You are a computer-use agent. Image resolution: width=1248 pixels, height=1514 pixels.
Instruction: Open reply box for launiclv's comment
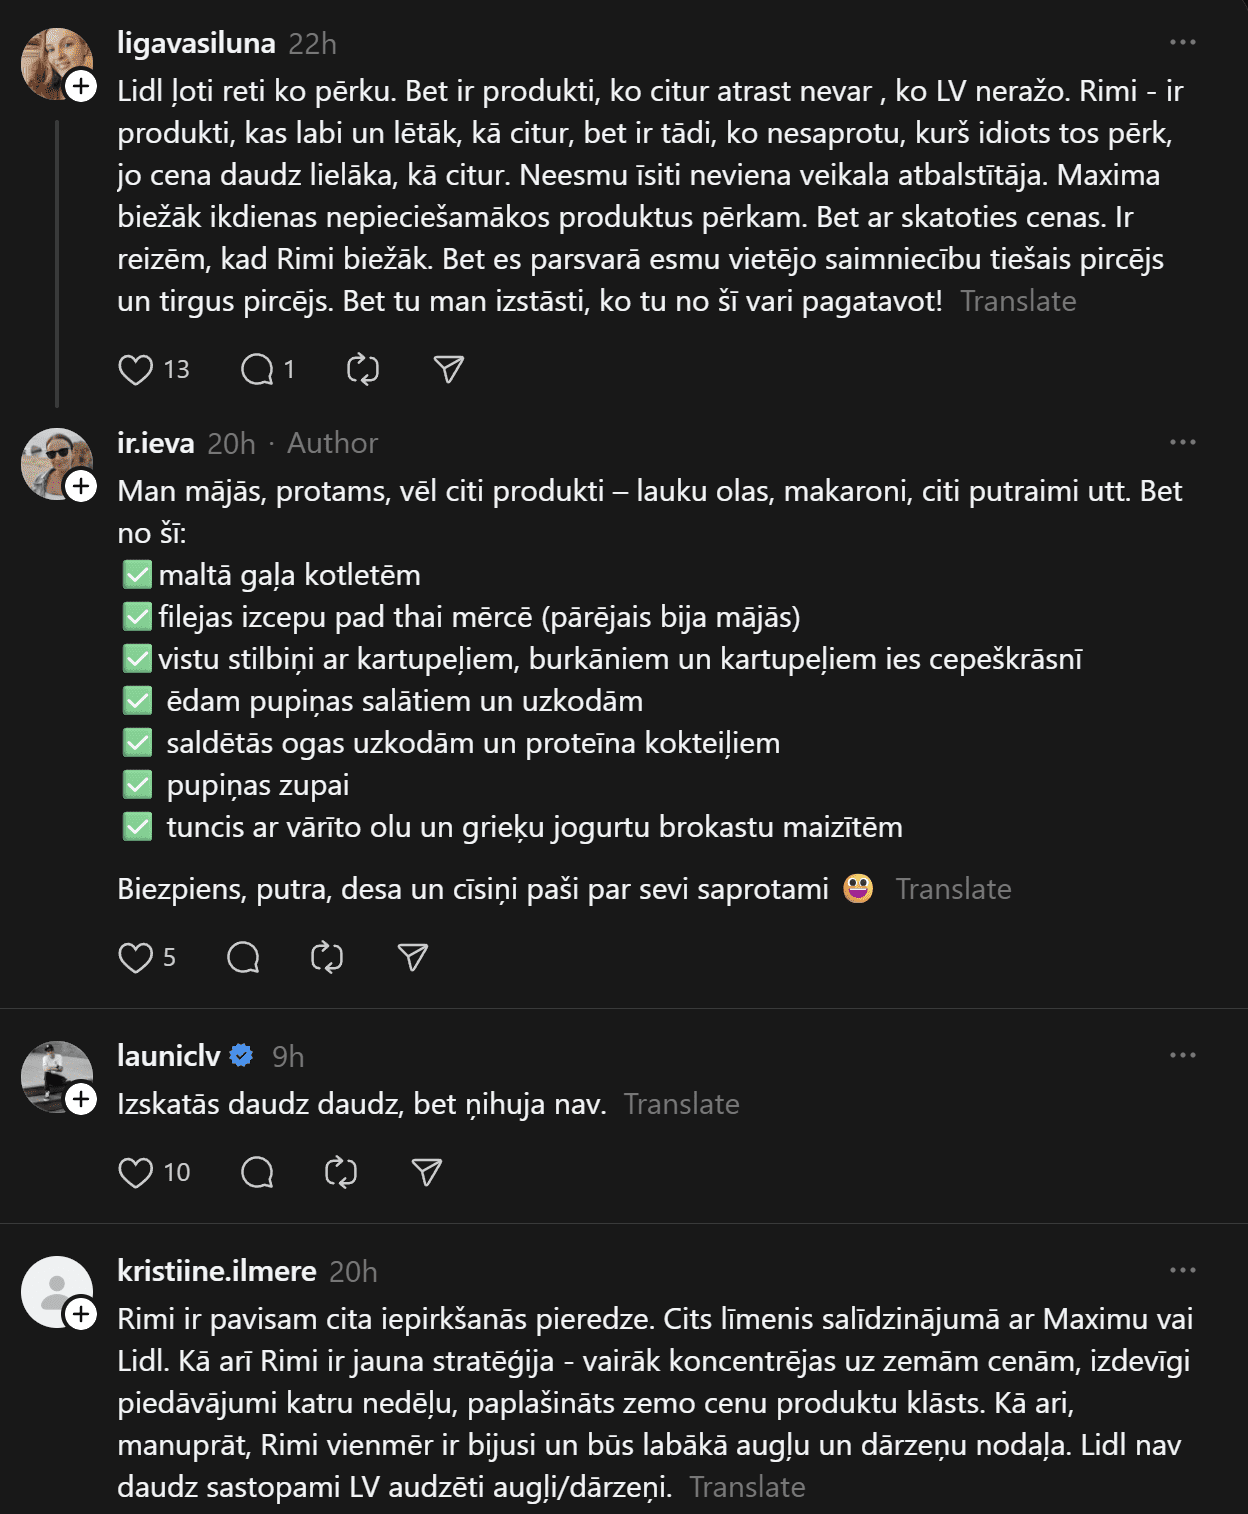click(x=257, y=1172)
